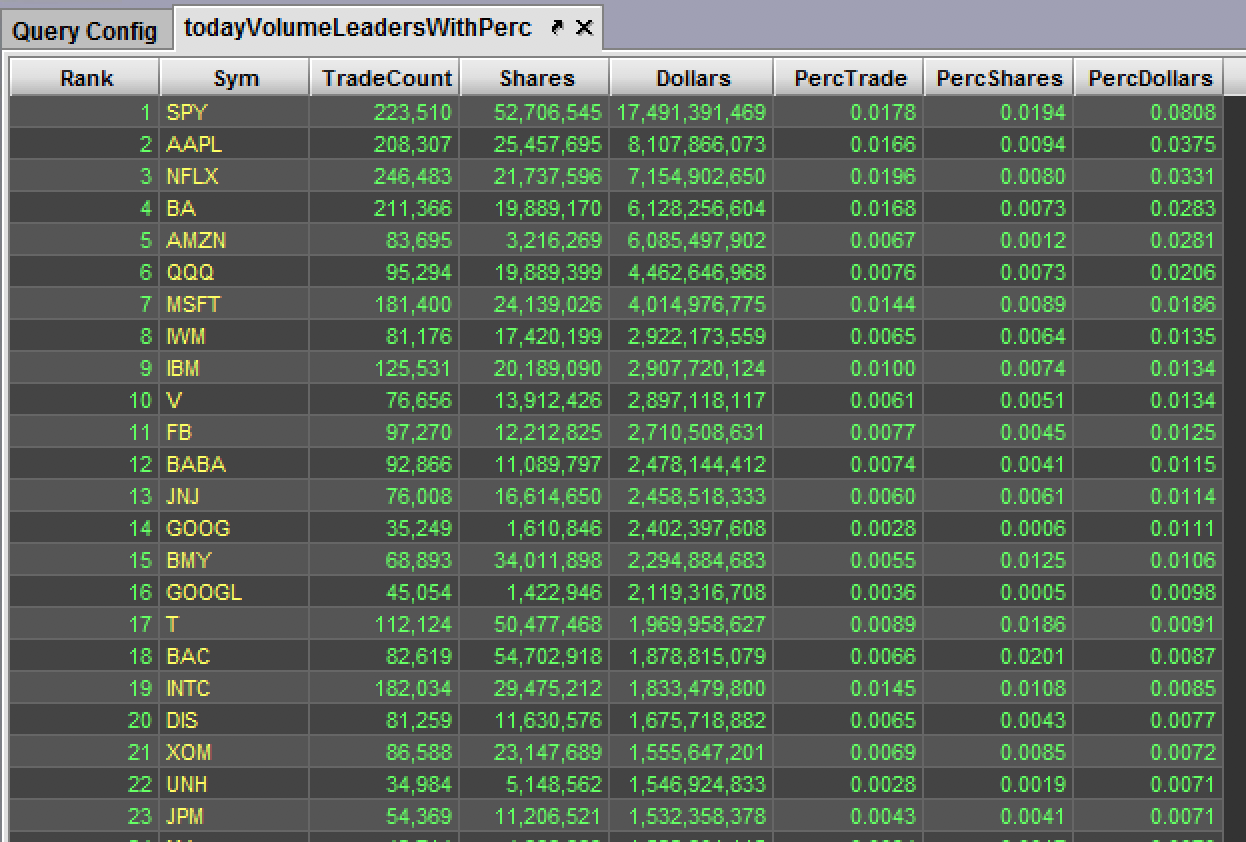Switch to the Query Config tab
1246x842 pixels.
point(85,31)
